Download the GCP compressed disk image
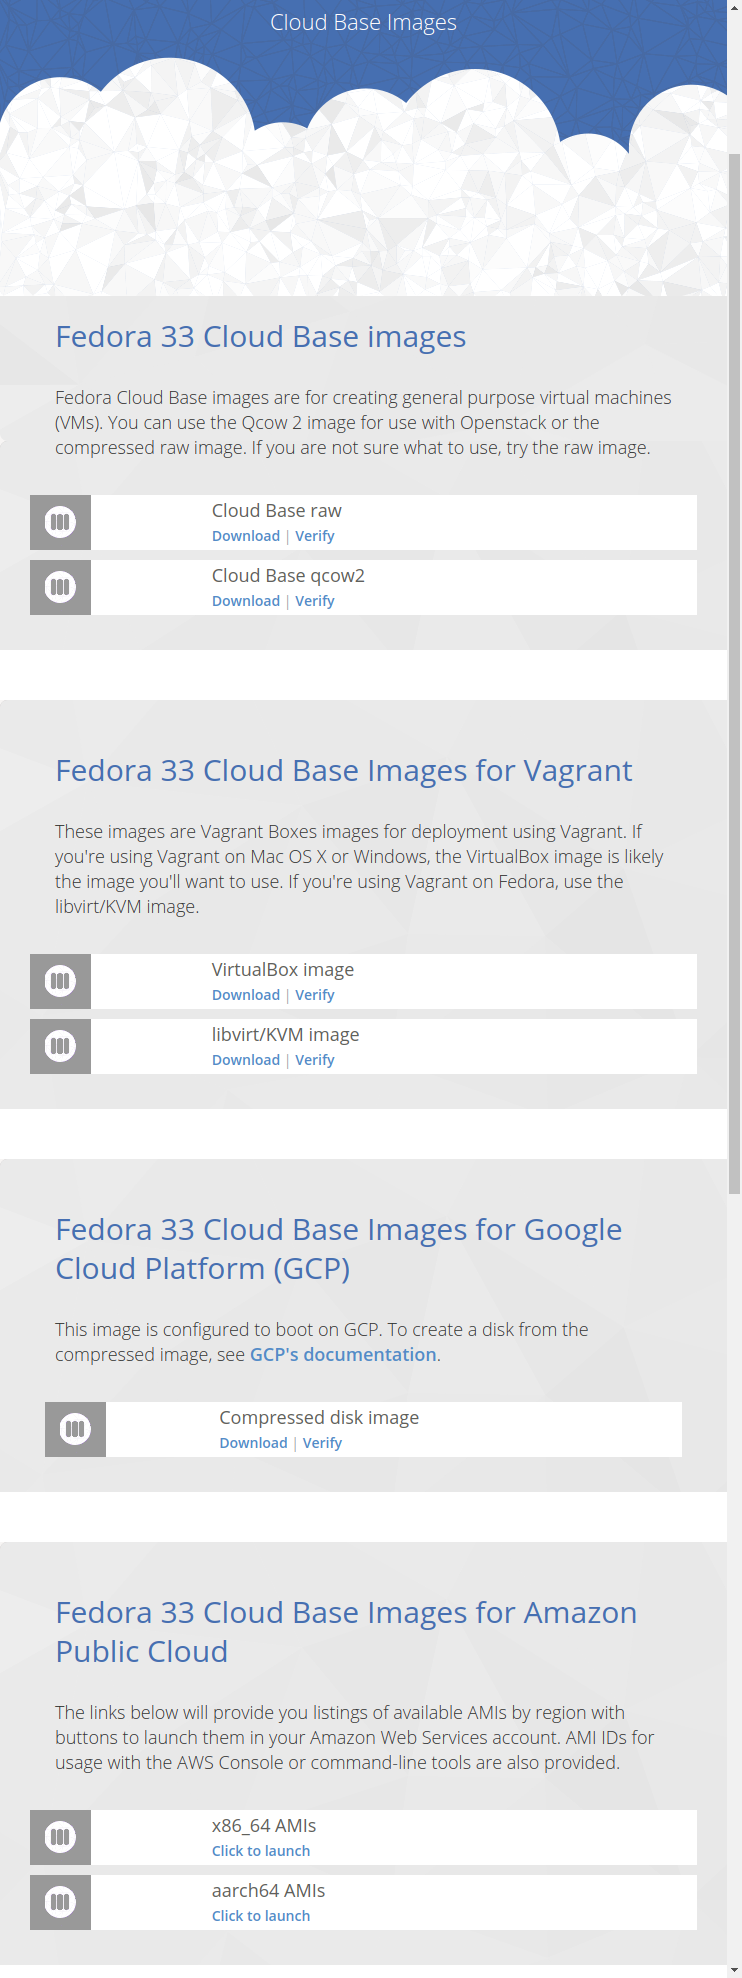 coord(253,1443)
